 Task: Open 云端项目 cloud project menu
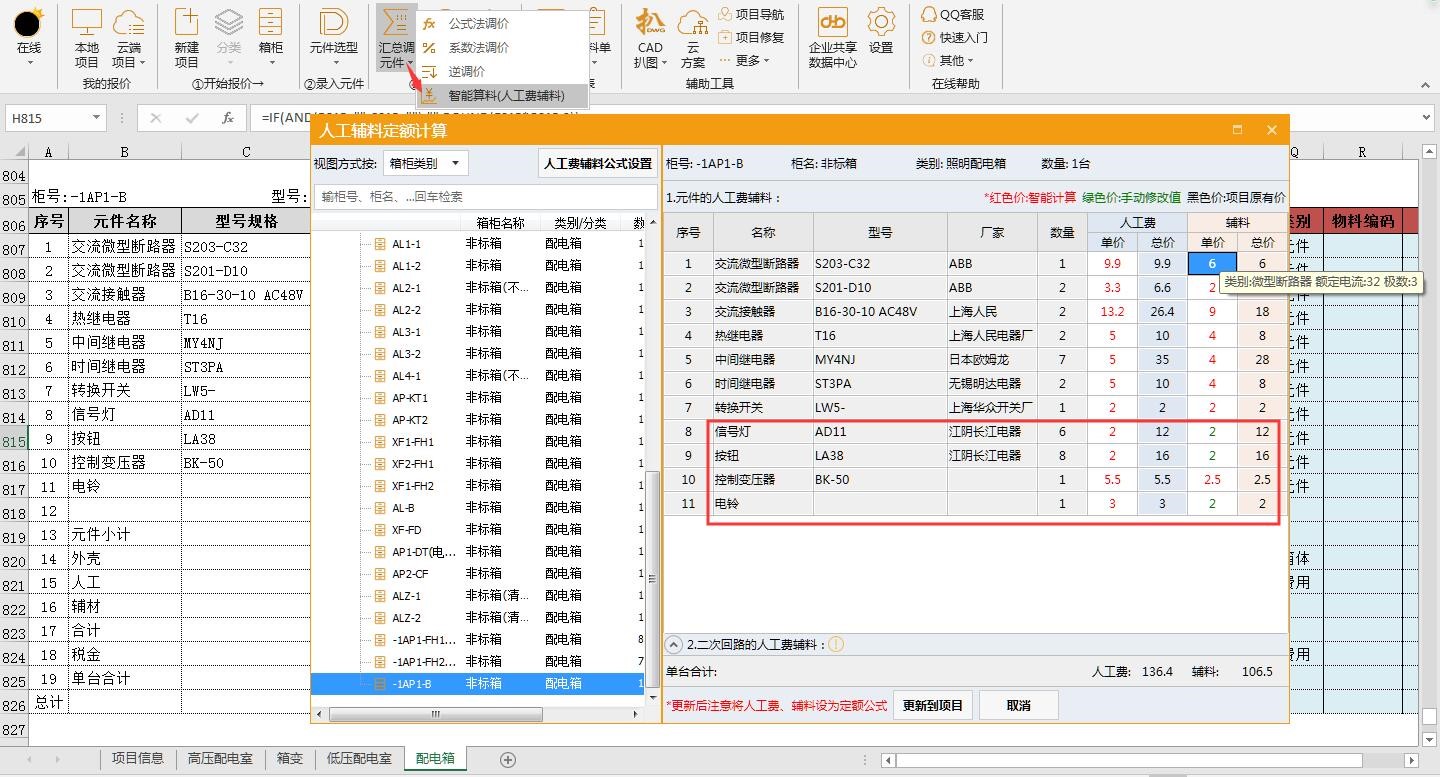[x=129, y=38]
